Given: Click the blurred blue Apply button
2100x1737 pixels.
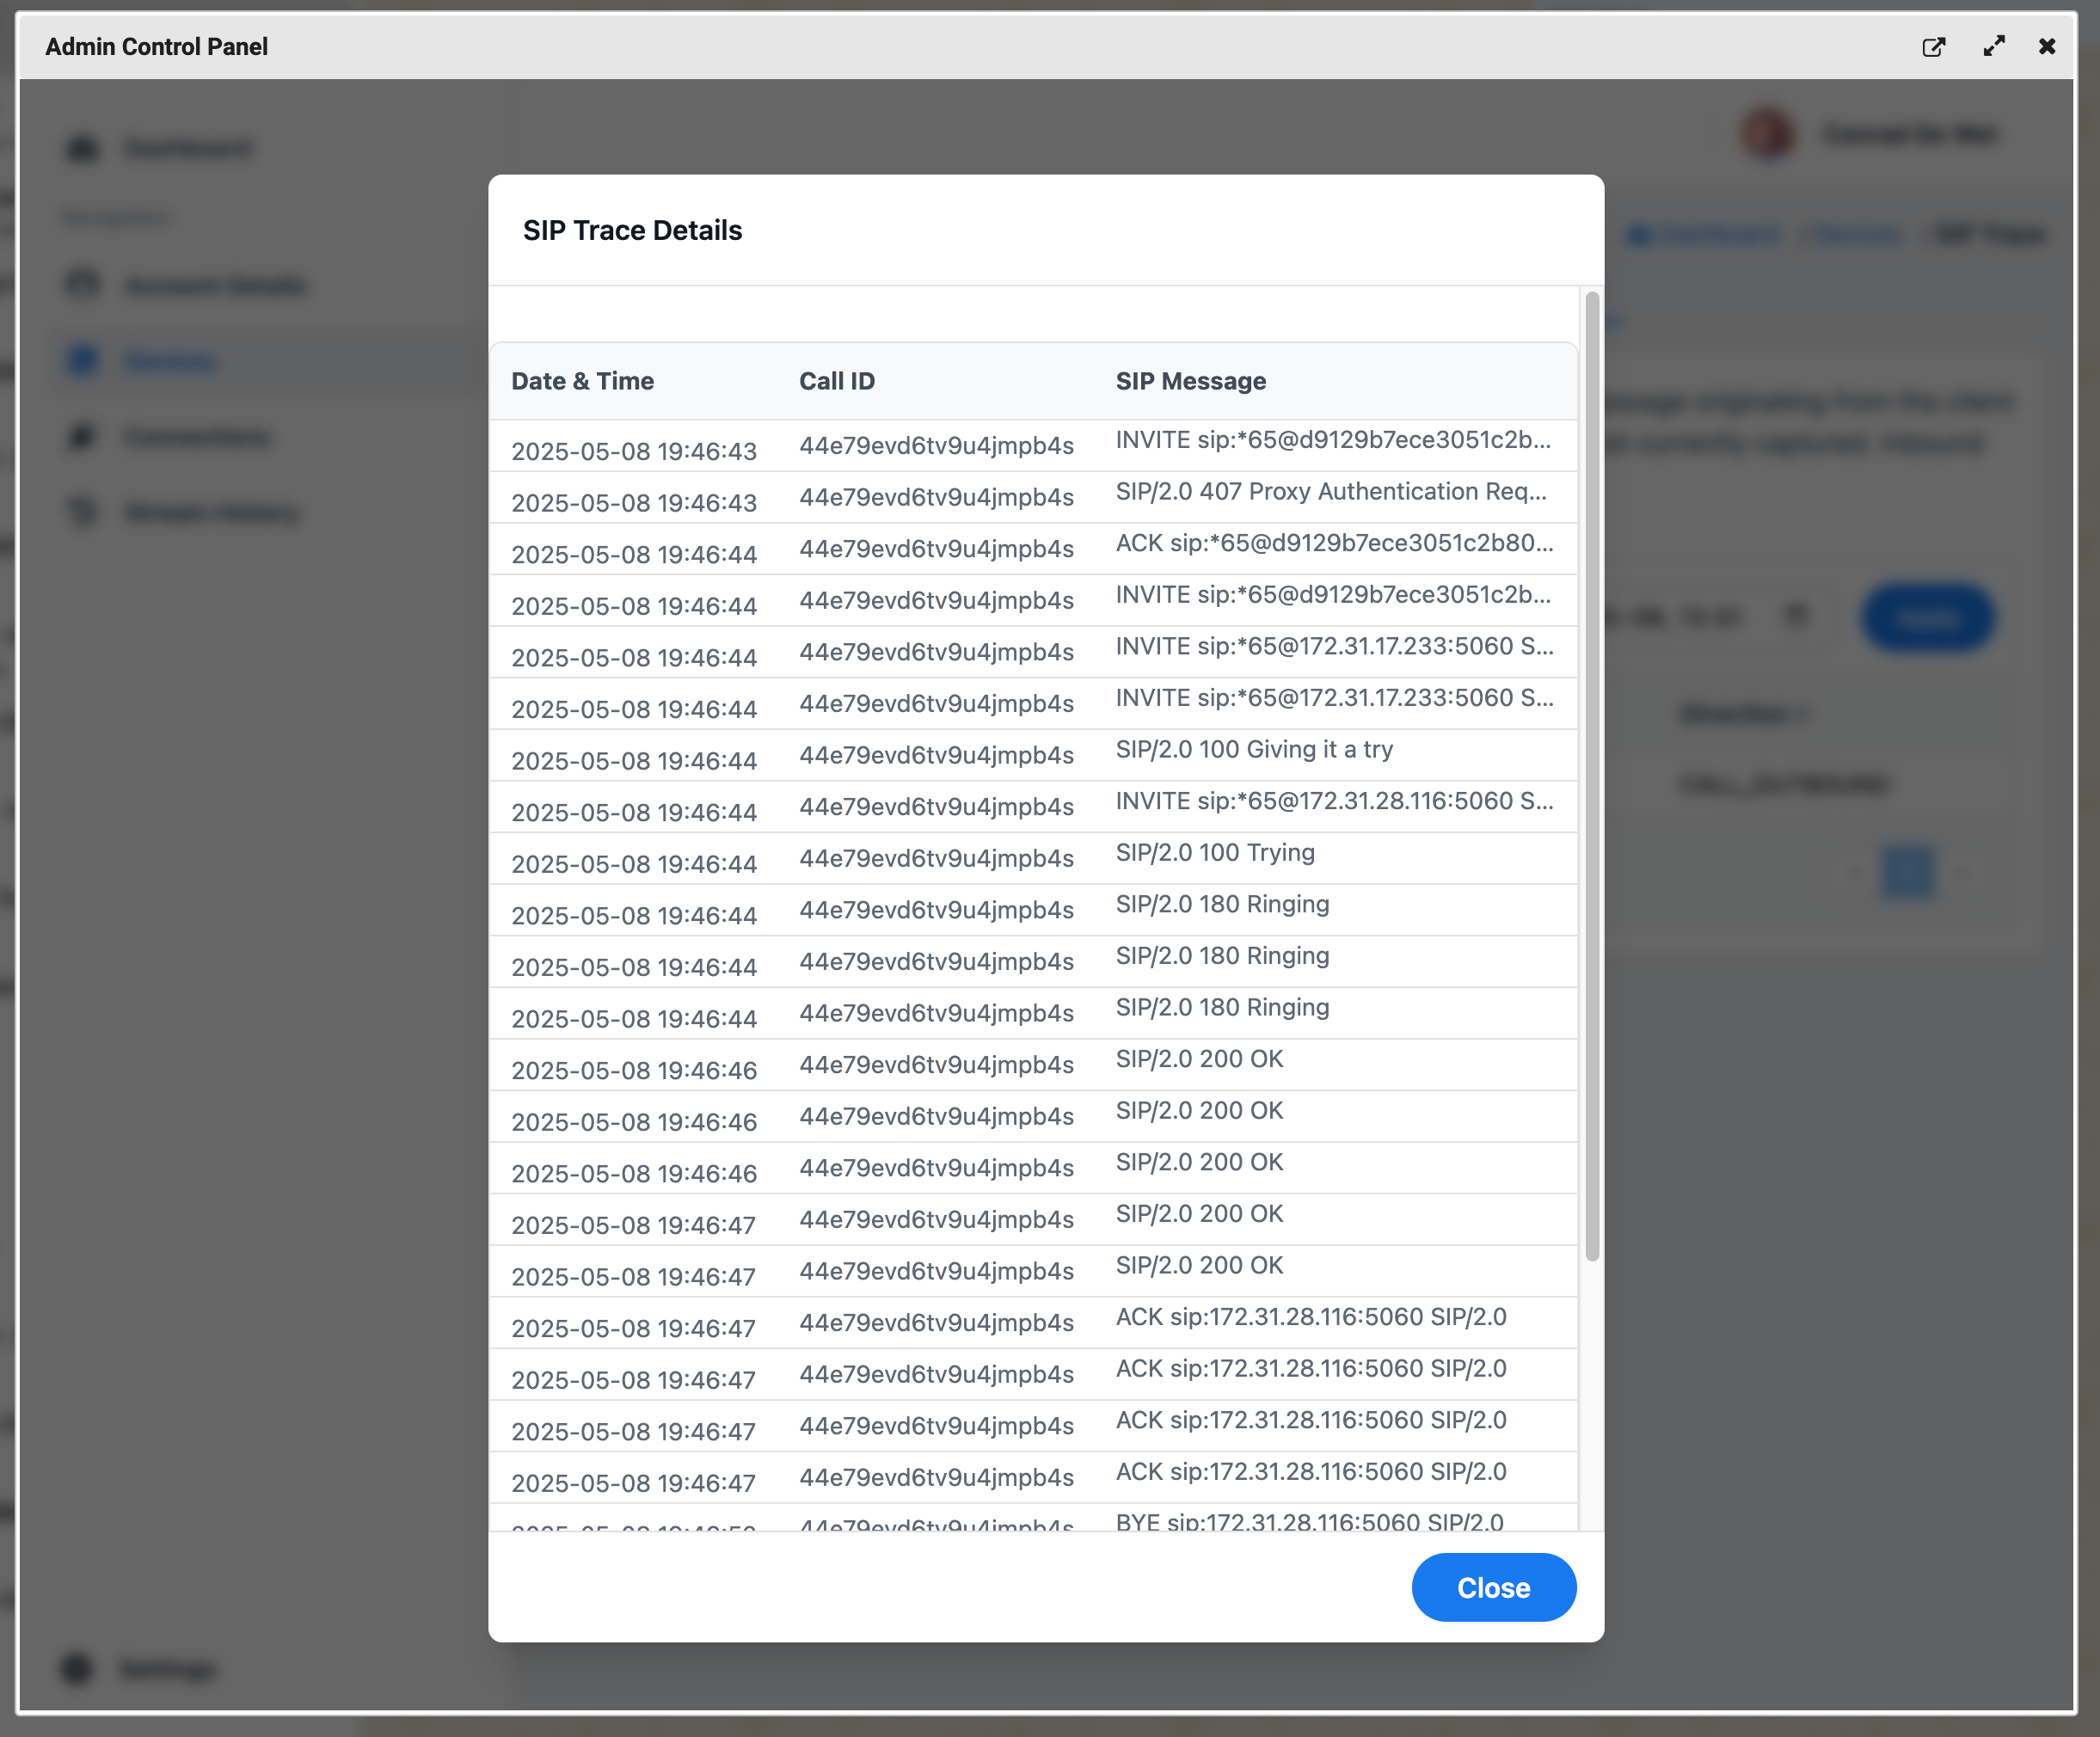Looking at the screenshot, I should (1927, 618).
